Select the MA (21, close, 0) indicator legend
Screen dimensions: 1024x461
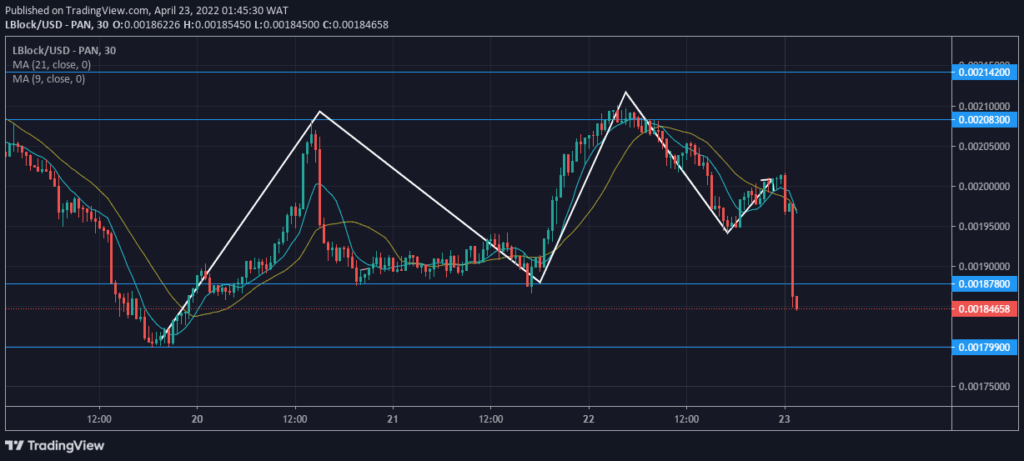coord(52,65)
